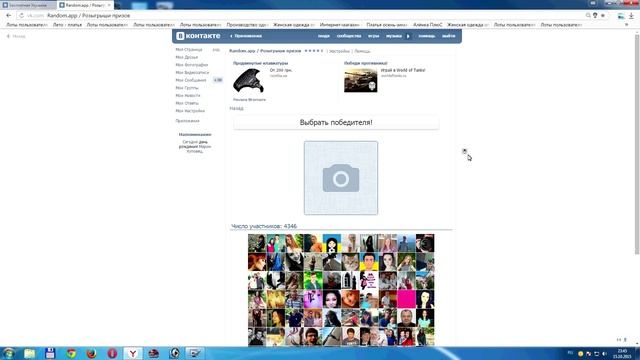Launch Opera from the taskbar
Screen dimensions: 640x360
coord(112,353)
